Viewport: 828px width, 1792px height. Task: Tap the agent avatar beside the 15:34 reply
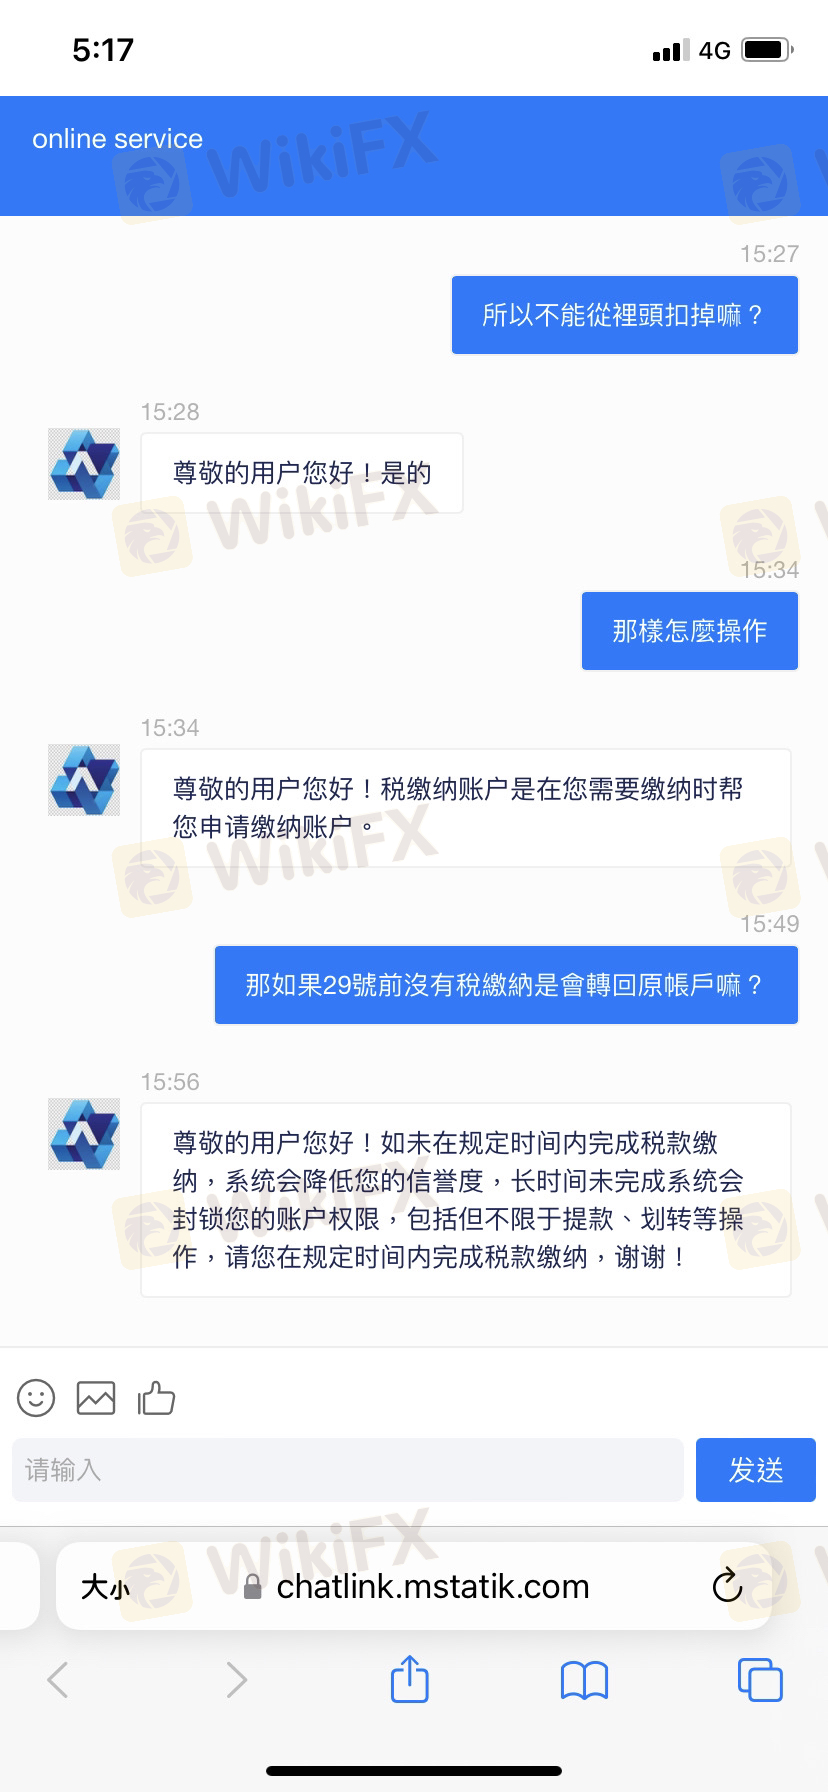(x=84, y=780)
